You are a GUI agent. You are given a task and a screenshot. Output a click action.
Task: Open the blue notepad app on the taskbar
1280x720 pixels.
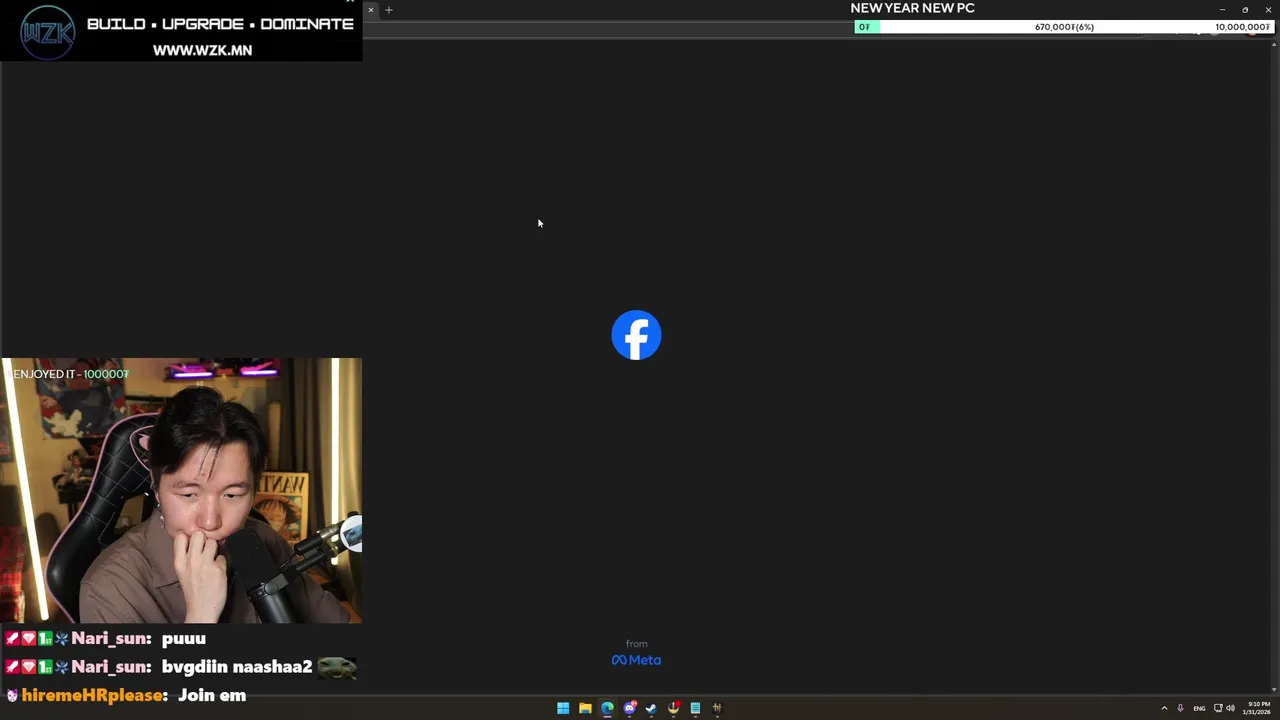pos(695,708)
